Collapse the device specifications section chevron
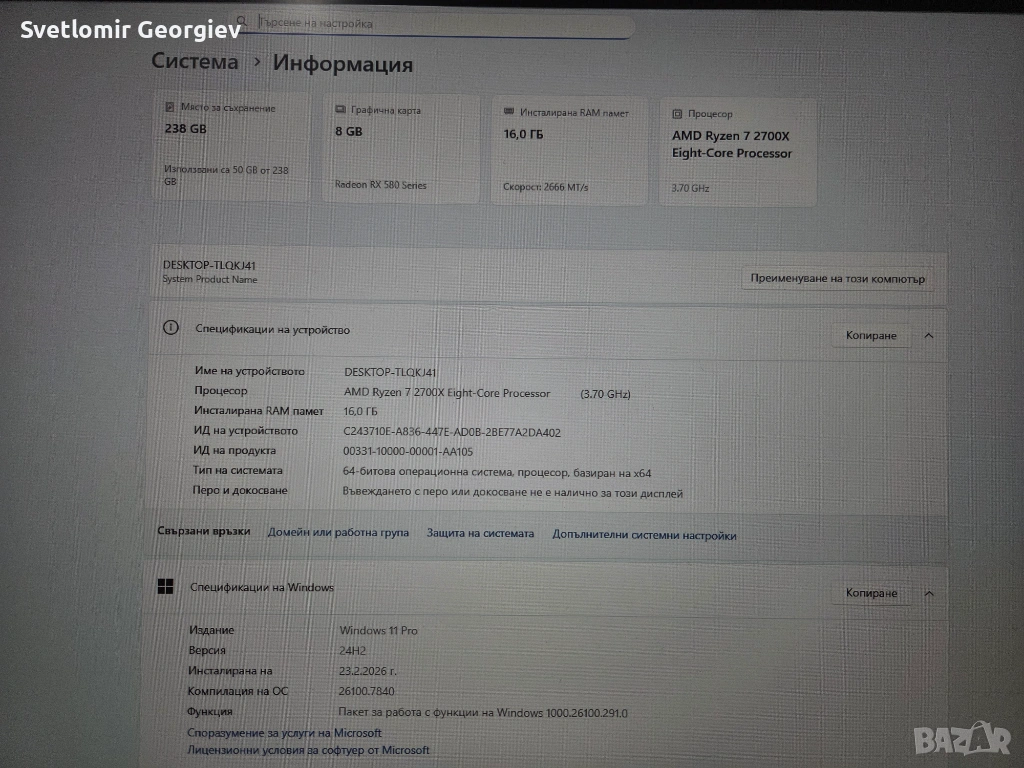Viewport: 1024px width, 768px height. (929, 336)
